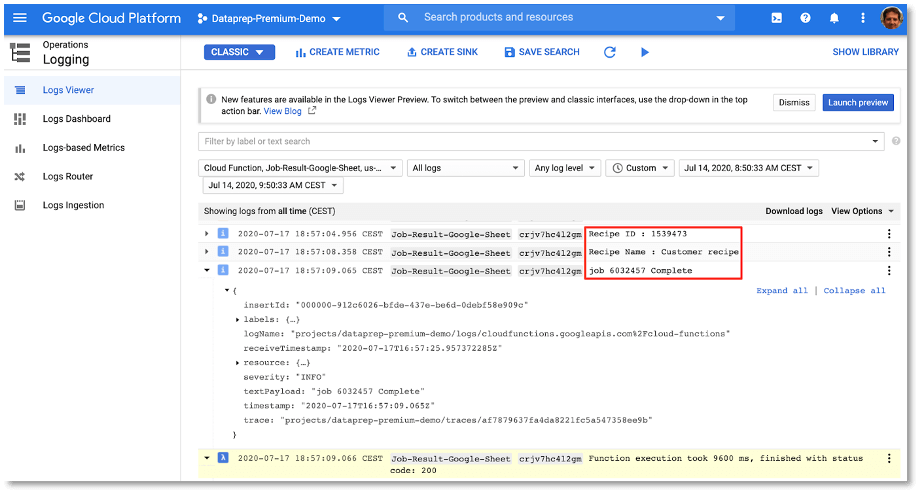Open the help question mark icon
Viewport: 920px width, 494px height.
(805, 18)
